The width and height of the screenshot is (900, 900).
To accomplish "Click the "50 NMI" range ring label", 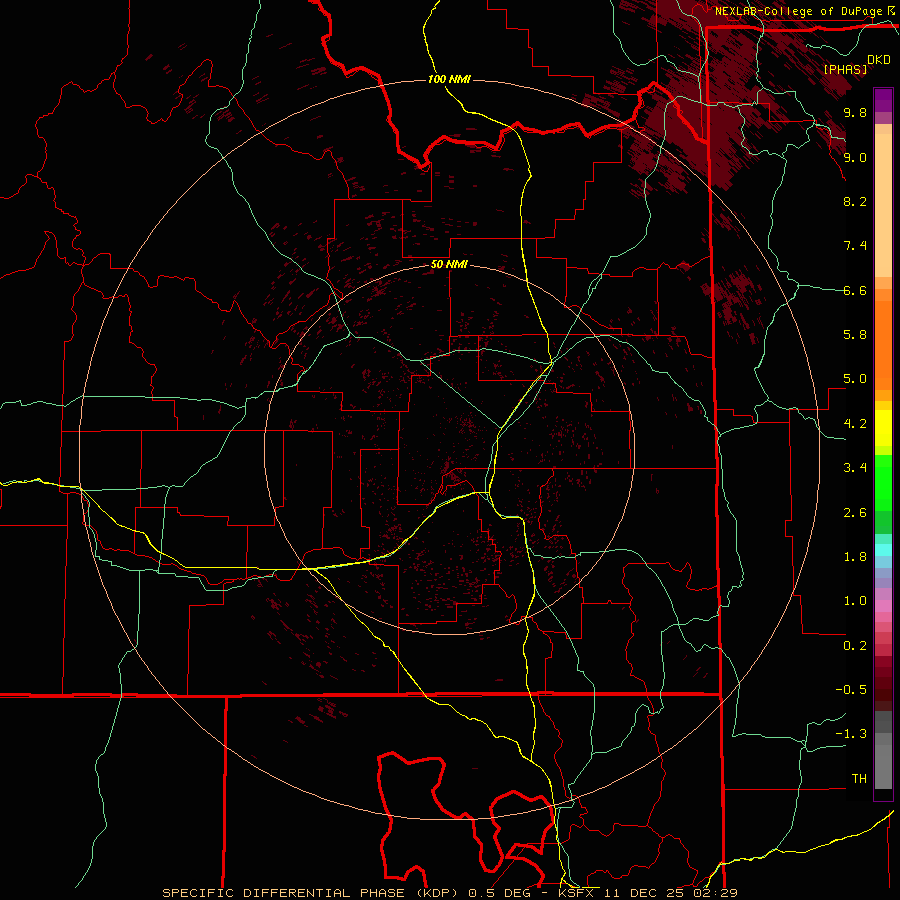I will [x=449, y=265].
